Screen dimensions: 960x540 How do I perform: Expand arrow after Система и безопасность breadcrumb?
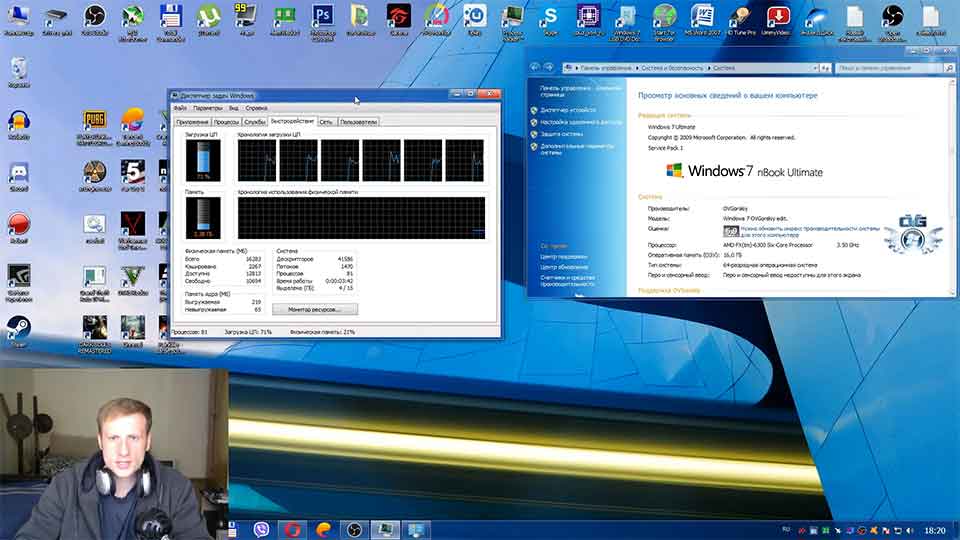pyautogui.click(x=709, y=68)
